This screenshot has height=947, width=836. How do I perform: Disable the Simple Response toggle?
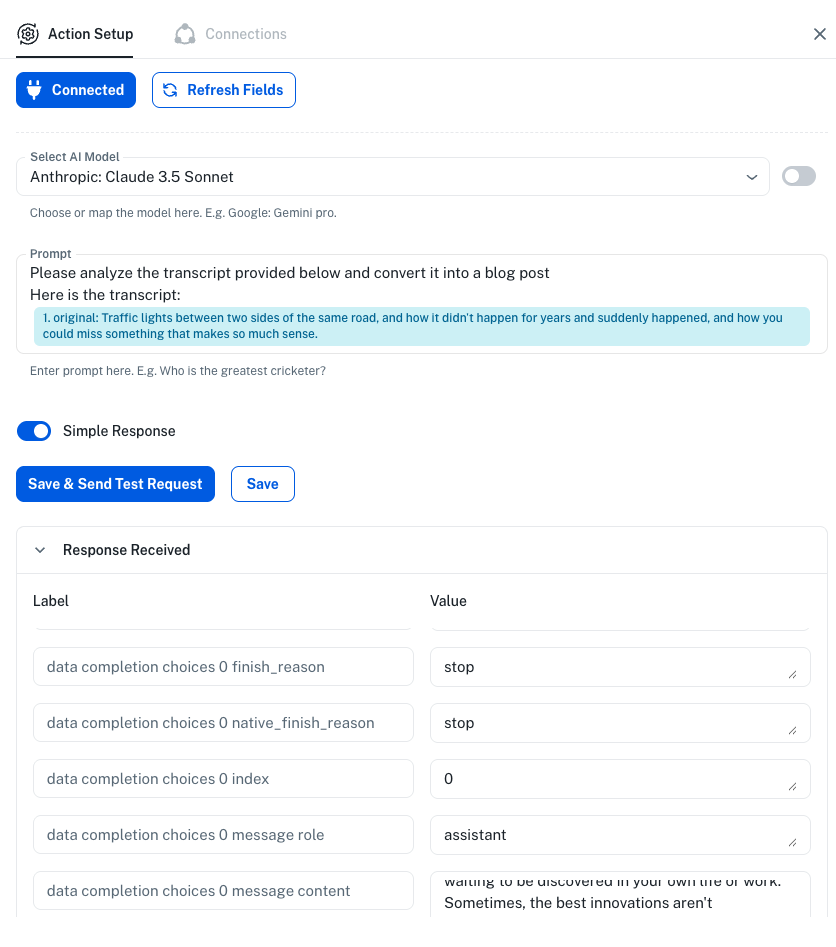34,431
